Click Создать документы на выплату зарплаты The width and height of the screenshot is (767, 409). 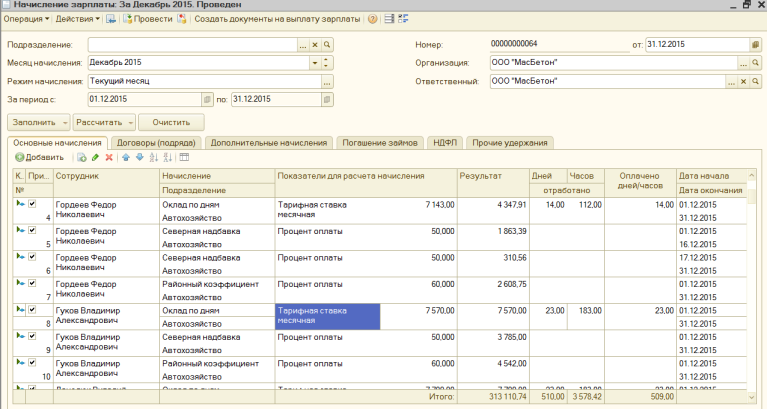(277, 19)
